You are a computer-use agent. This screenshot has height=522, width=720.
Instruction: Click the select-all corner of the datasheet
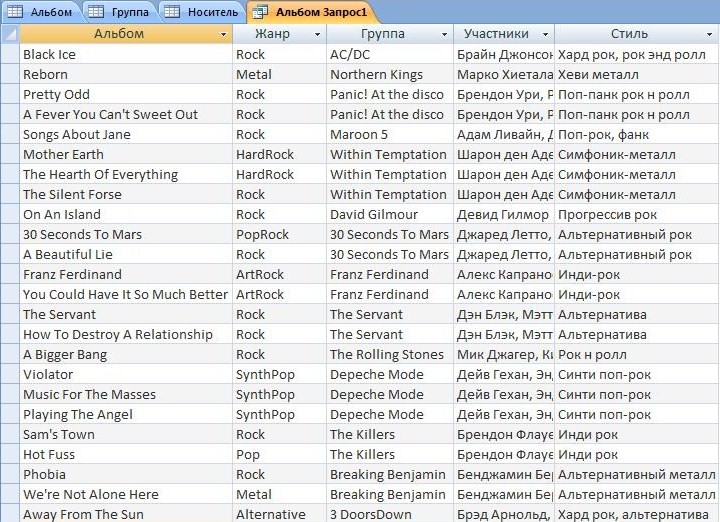pos(10,34)
